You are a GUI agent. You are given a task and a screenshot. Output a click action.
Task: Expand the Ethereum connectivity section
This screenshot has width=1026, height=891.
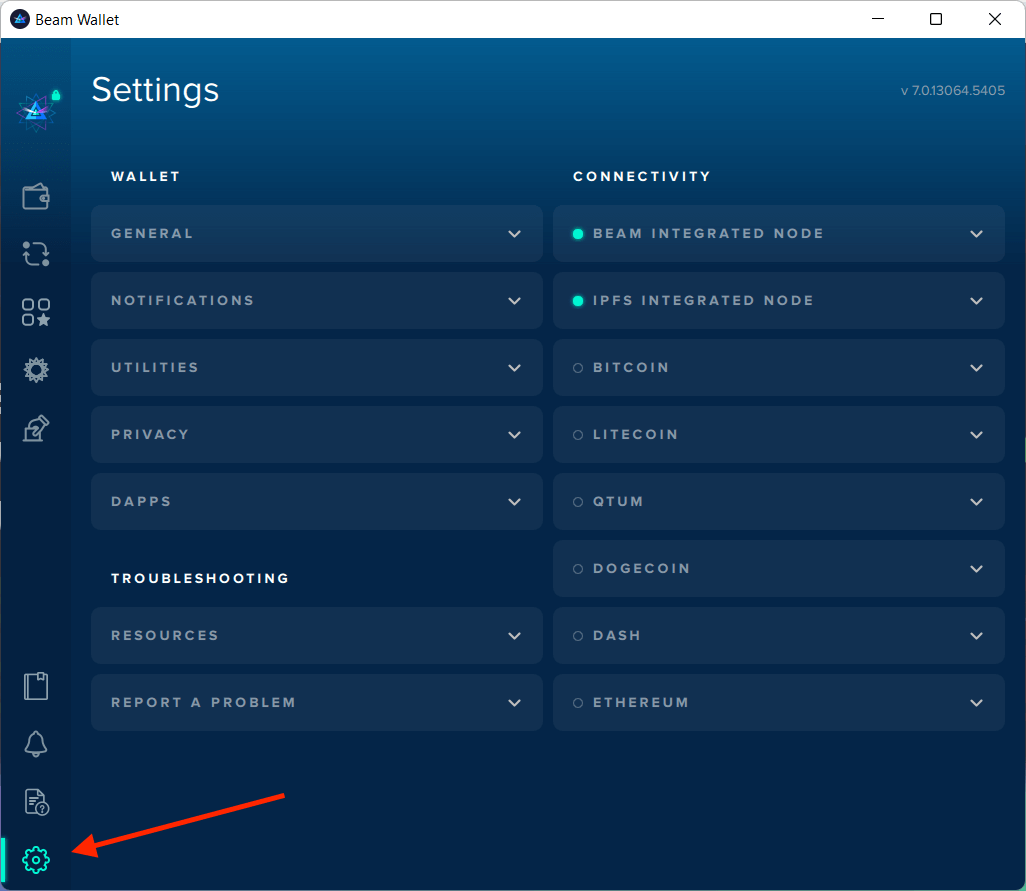click(x=778, y=703)
